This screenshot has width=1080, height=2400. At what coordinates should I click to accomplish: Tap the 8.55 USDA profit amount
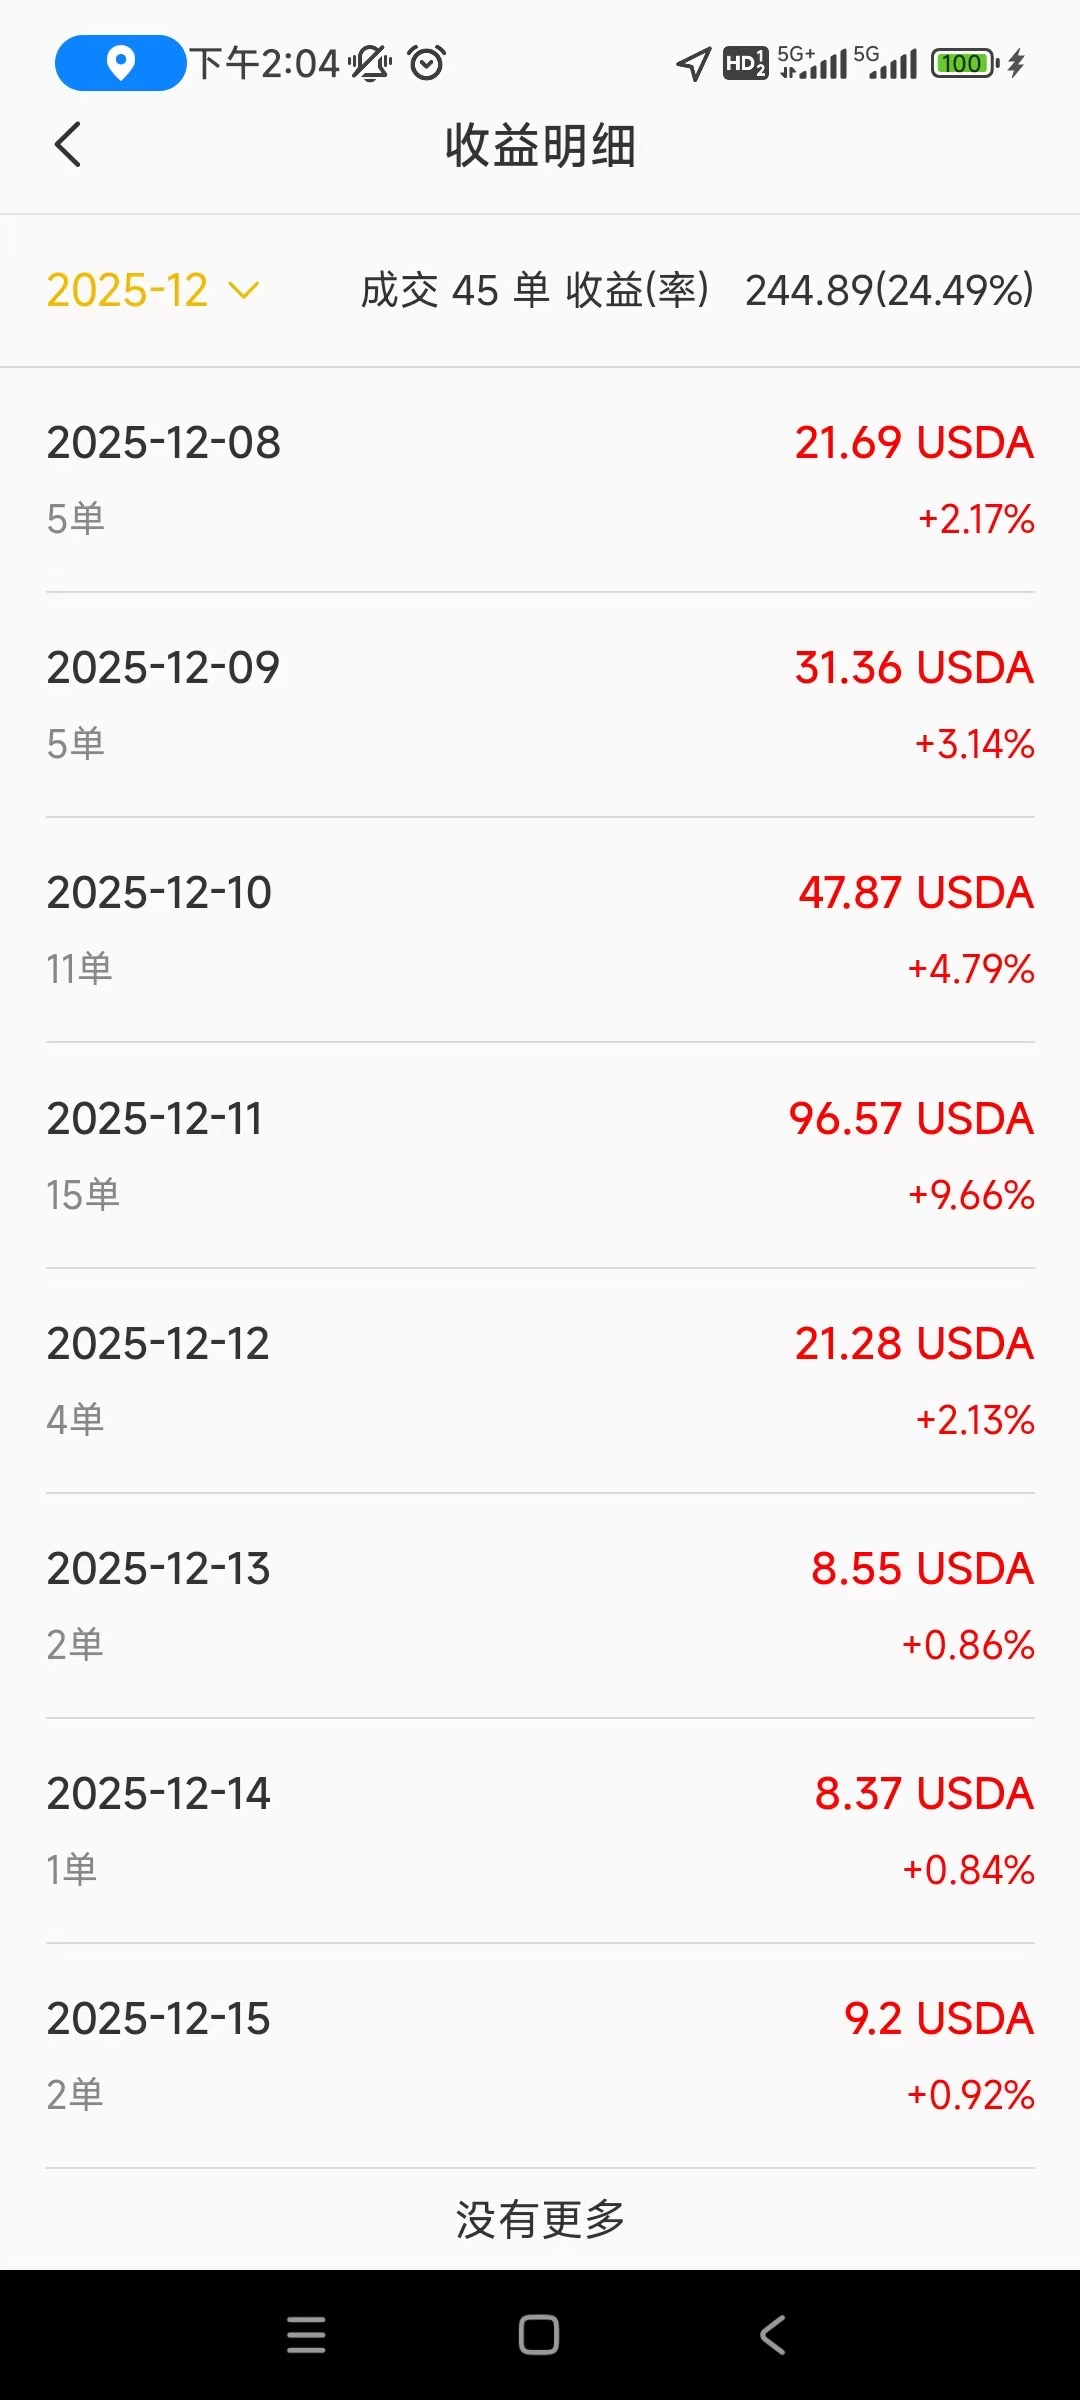(921, 1568)
